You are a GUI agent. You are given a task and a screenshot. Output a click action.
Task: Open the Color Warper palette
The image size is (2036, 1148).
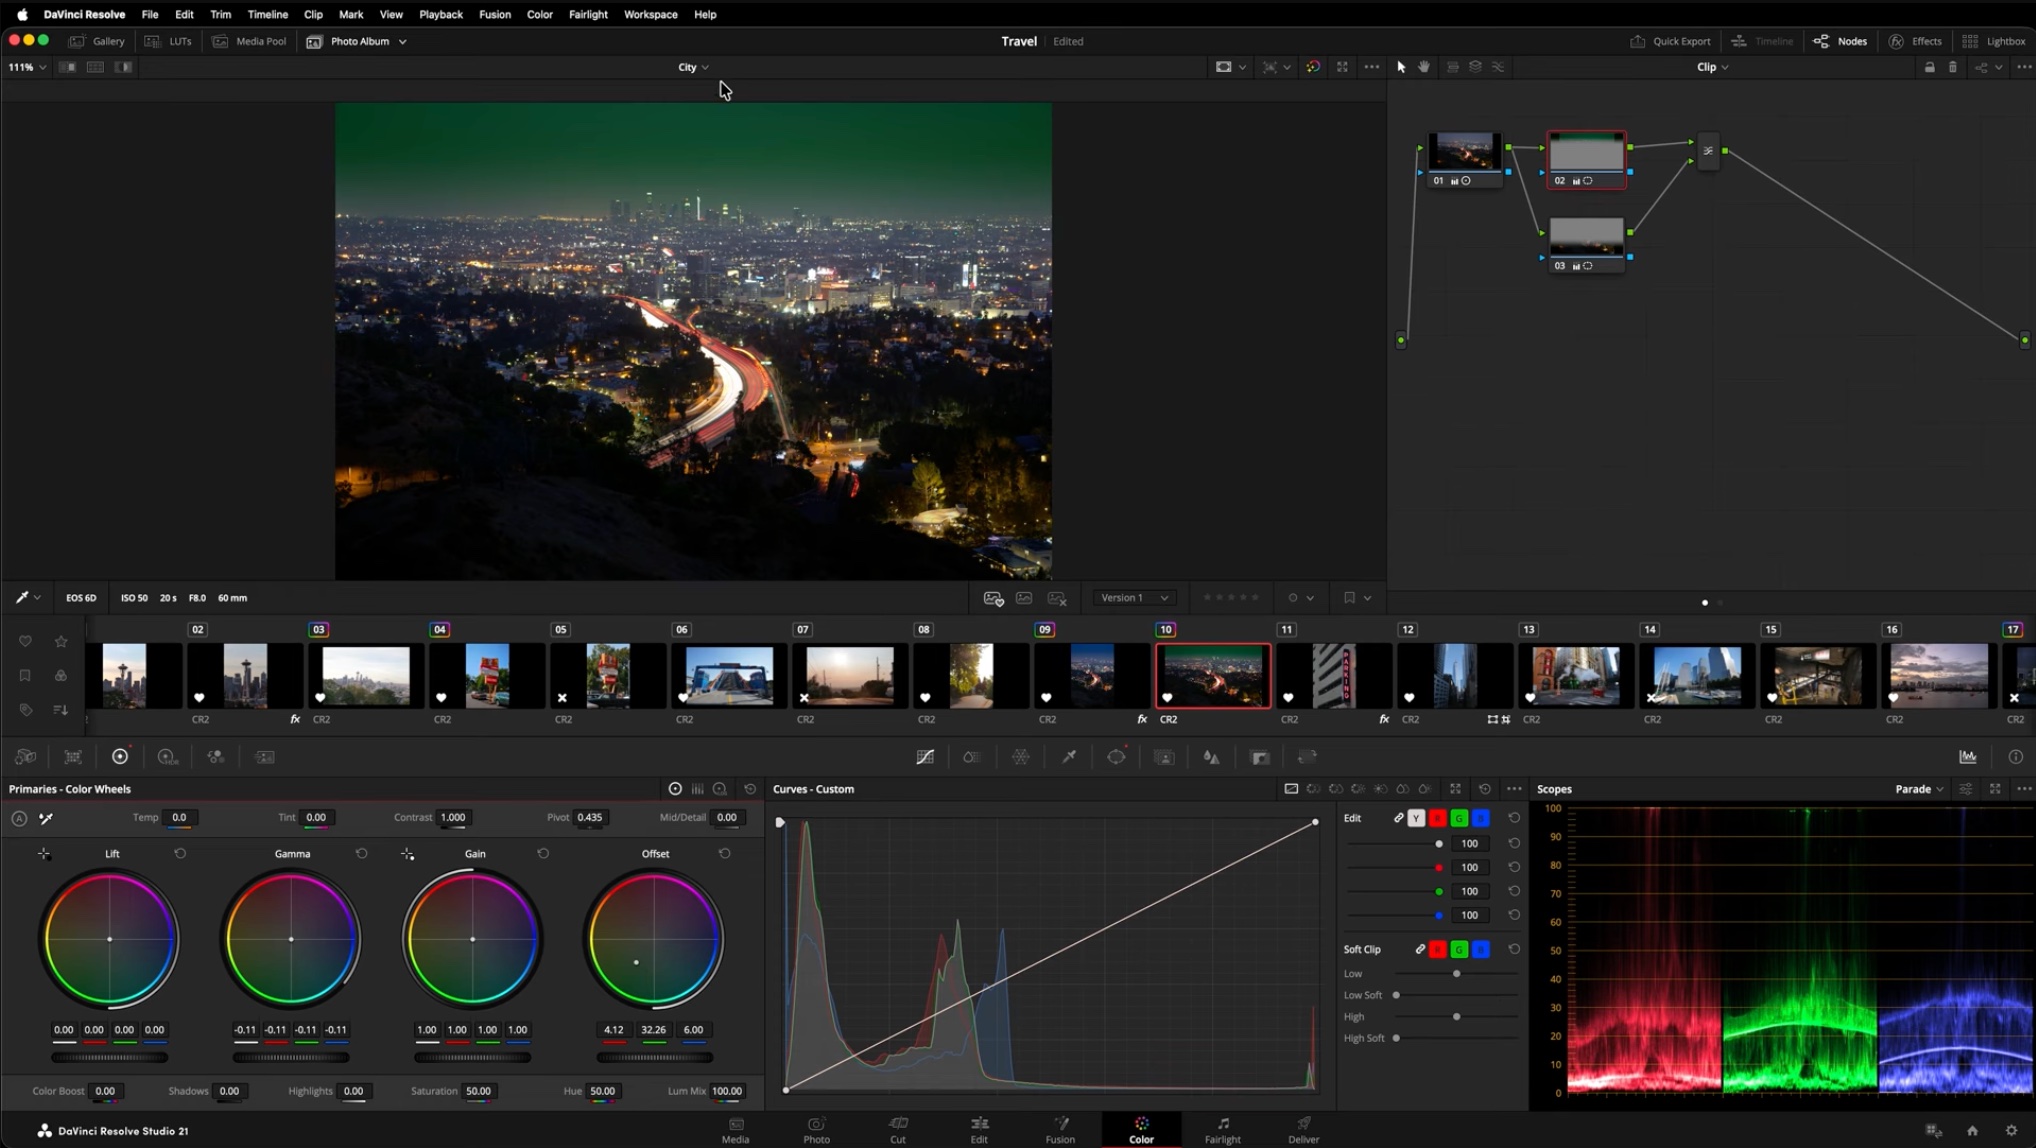coord(1021,757)
